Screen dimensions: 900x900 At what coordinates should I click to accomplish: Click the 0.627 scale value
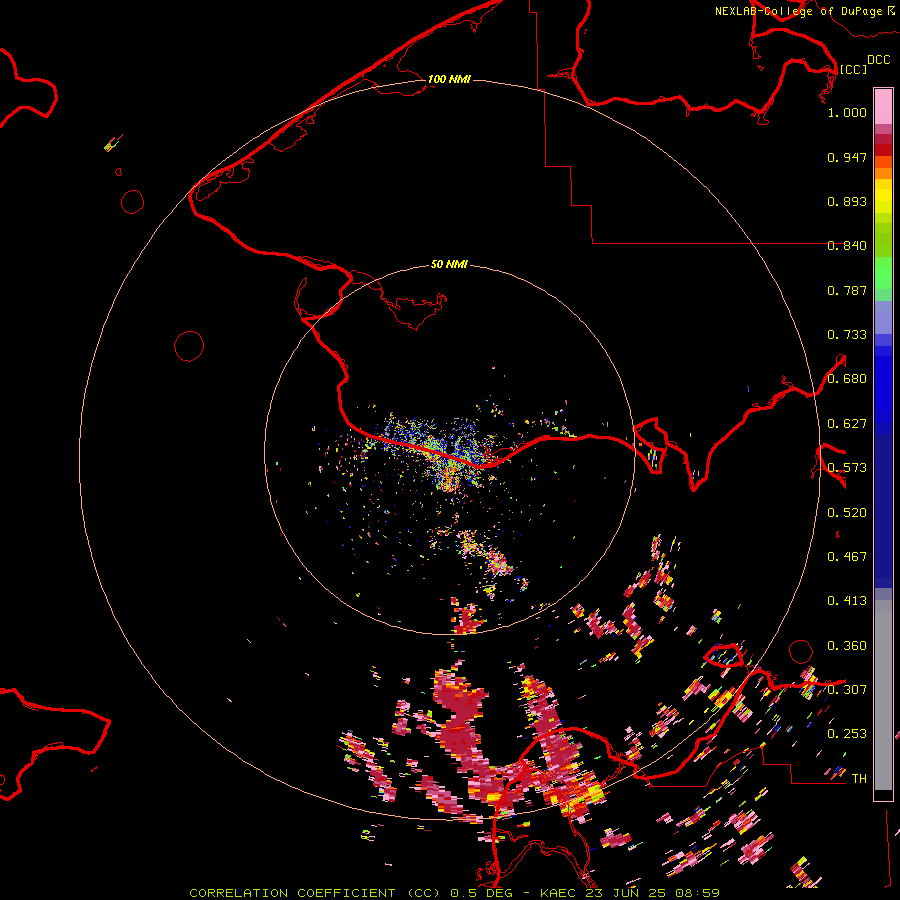click(x=847, y=424)
